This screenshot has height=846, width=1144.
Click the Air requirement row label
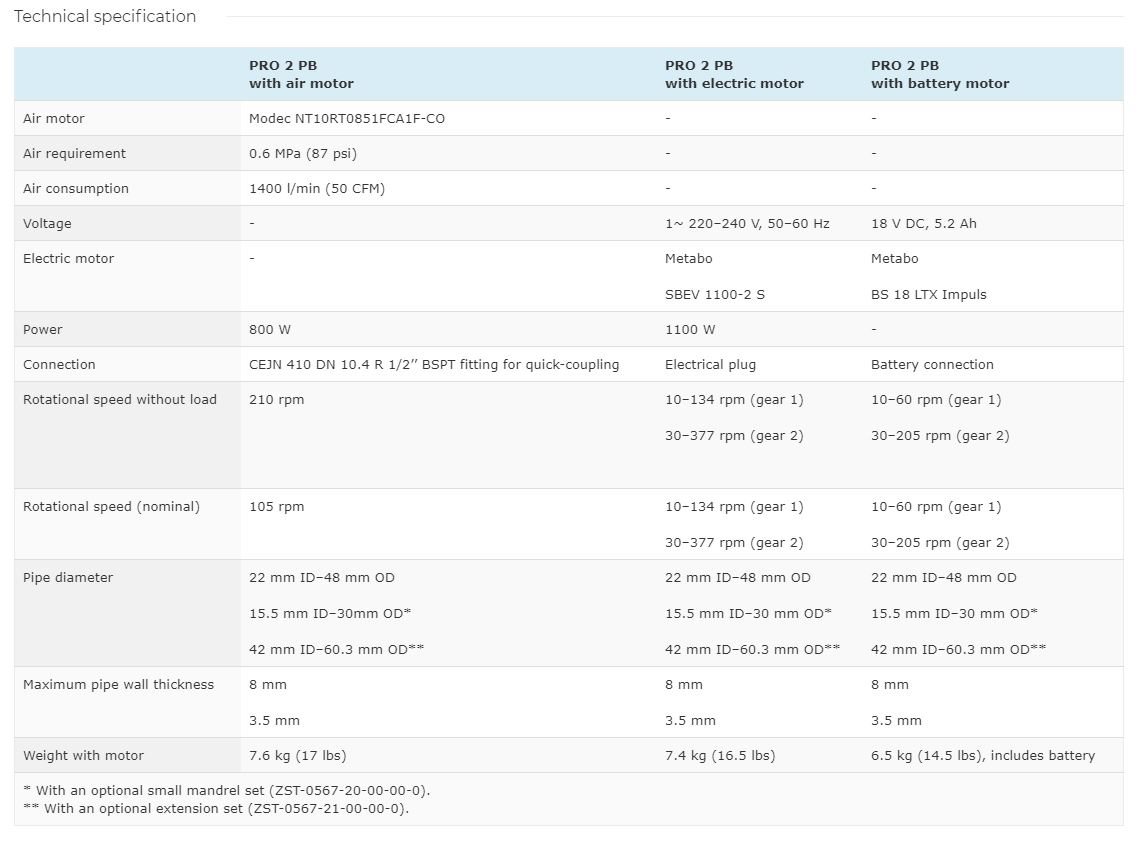pyautogui.click(x=75, y=153)
